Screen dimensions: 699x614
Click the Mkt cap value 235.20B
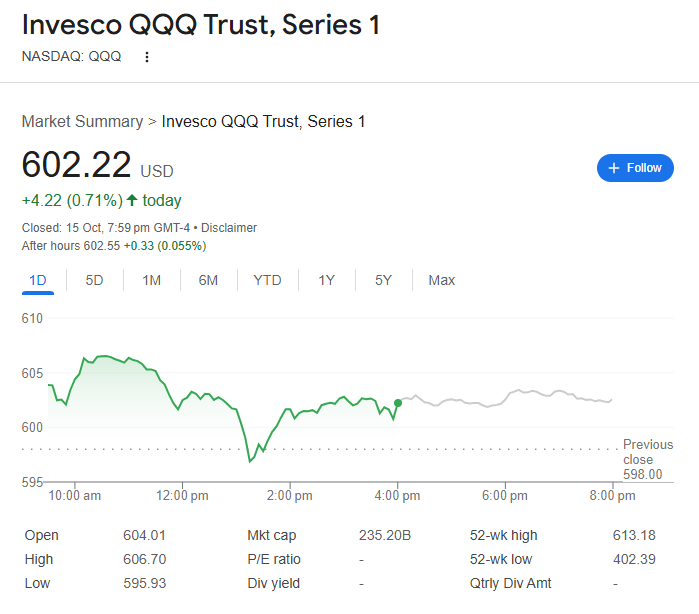(x=385, y=535)
